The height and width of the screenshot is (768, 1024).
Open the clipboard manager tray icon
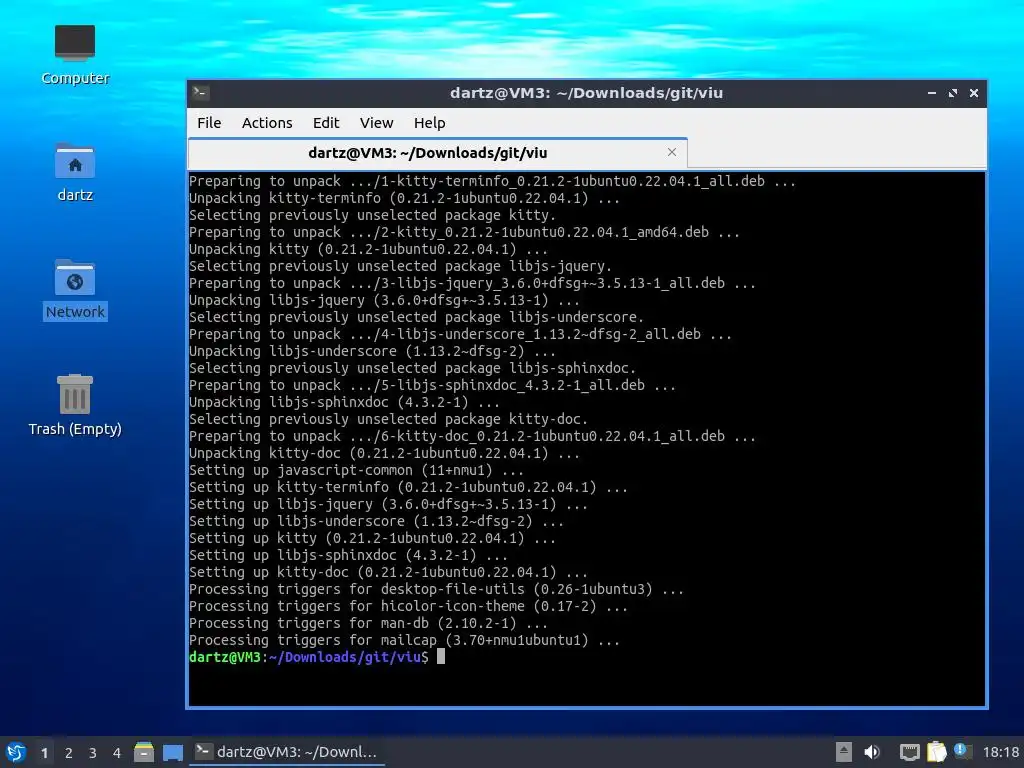point(936,752)
